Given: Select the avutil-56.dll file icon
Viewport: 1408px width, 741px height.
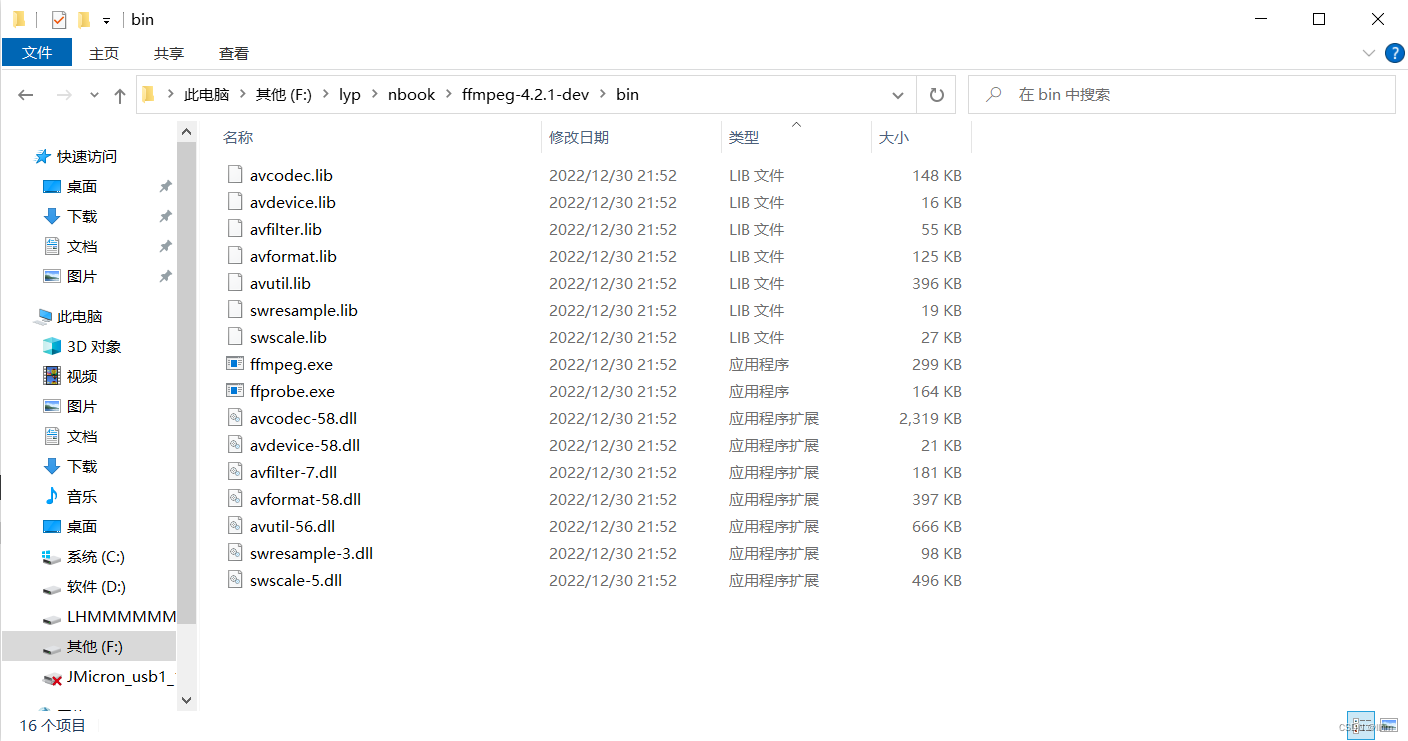Looking at the screenshot, I should [x=235, y=526].
